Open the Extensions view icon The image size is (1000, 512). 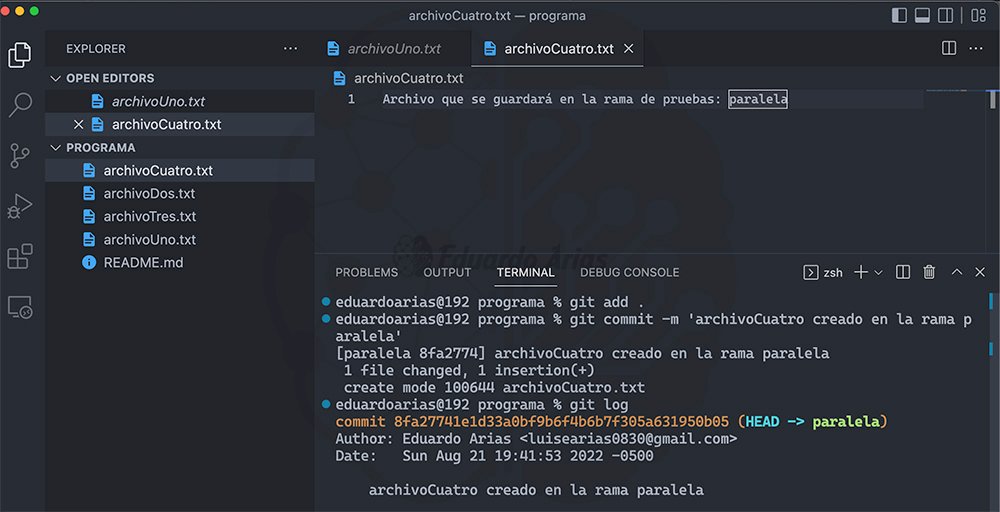(x=19, y=257)
